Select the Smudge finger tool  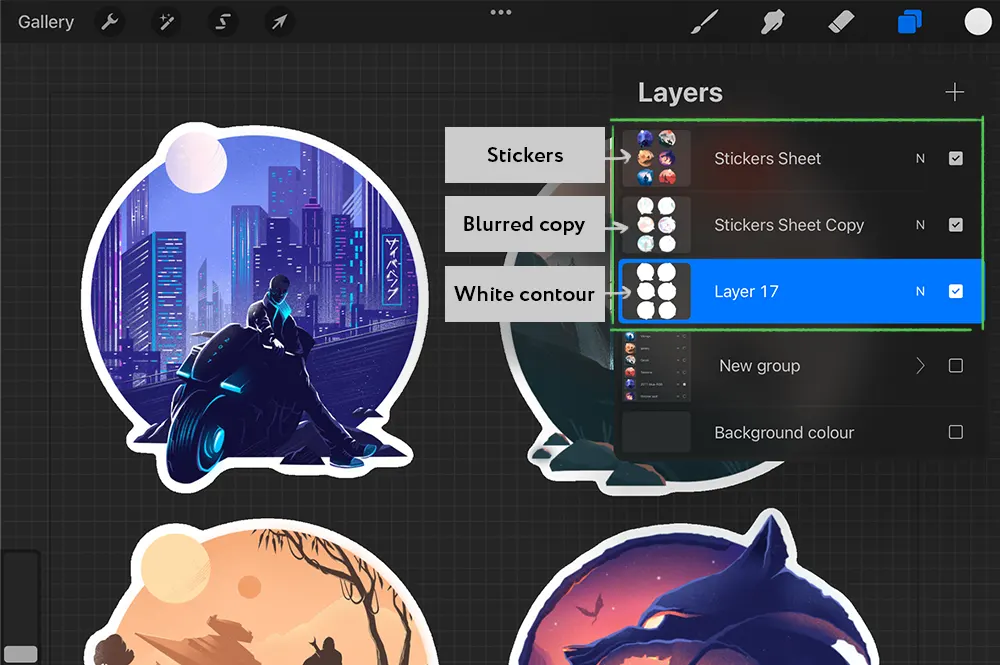773,22
